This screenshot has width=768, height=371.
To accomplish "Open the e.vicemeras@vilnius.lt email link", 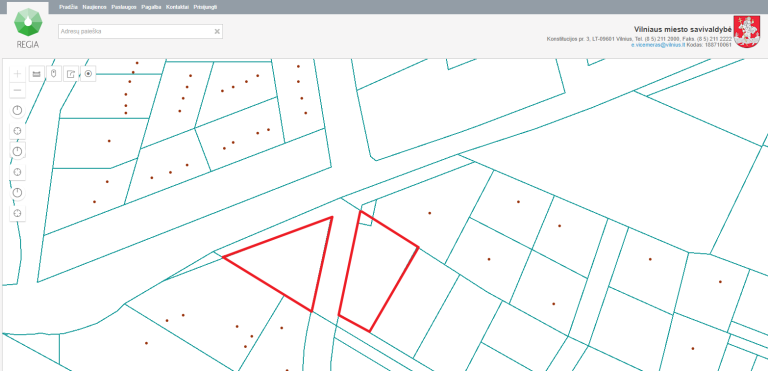I will [x=658, y=45].
